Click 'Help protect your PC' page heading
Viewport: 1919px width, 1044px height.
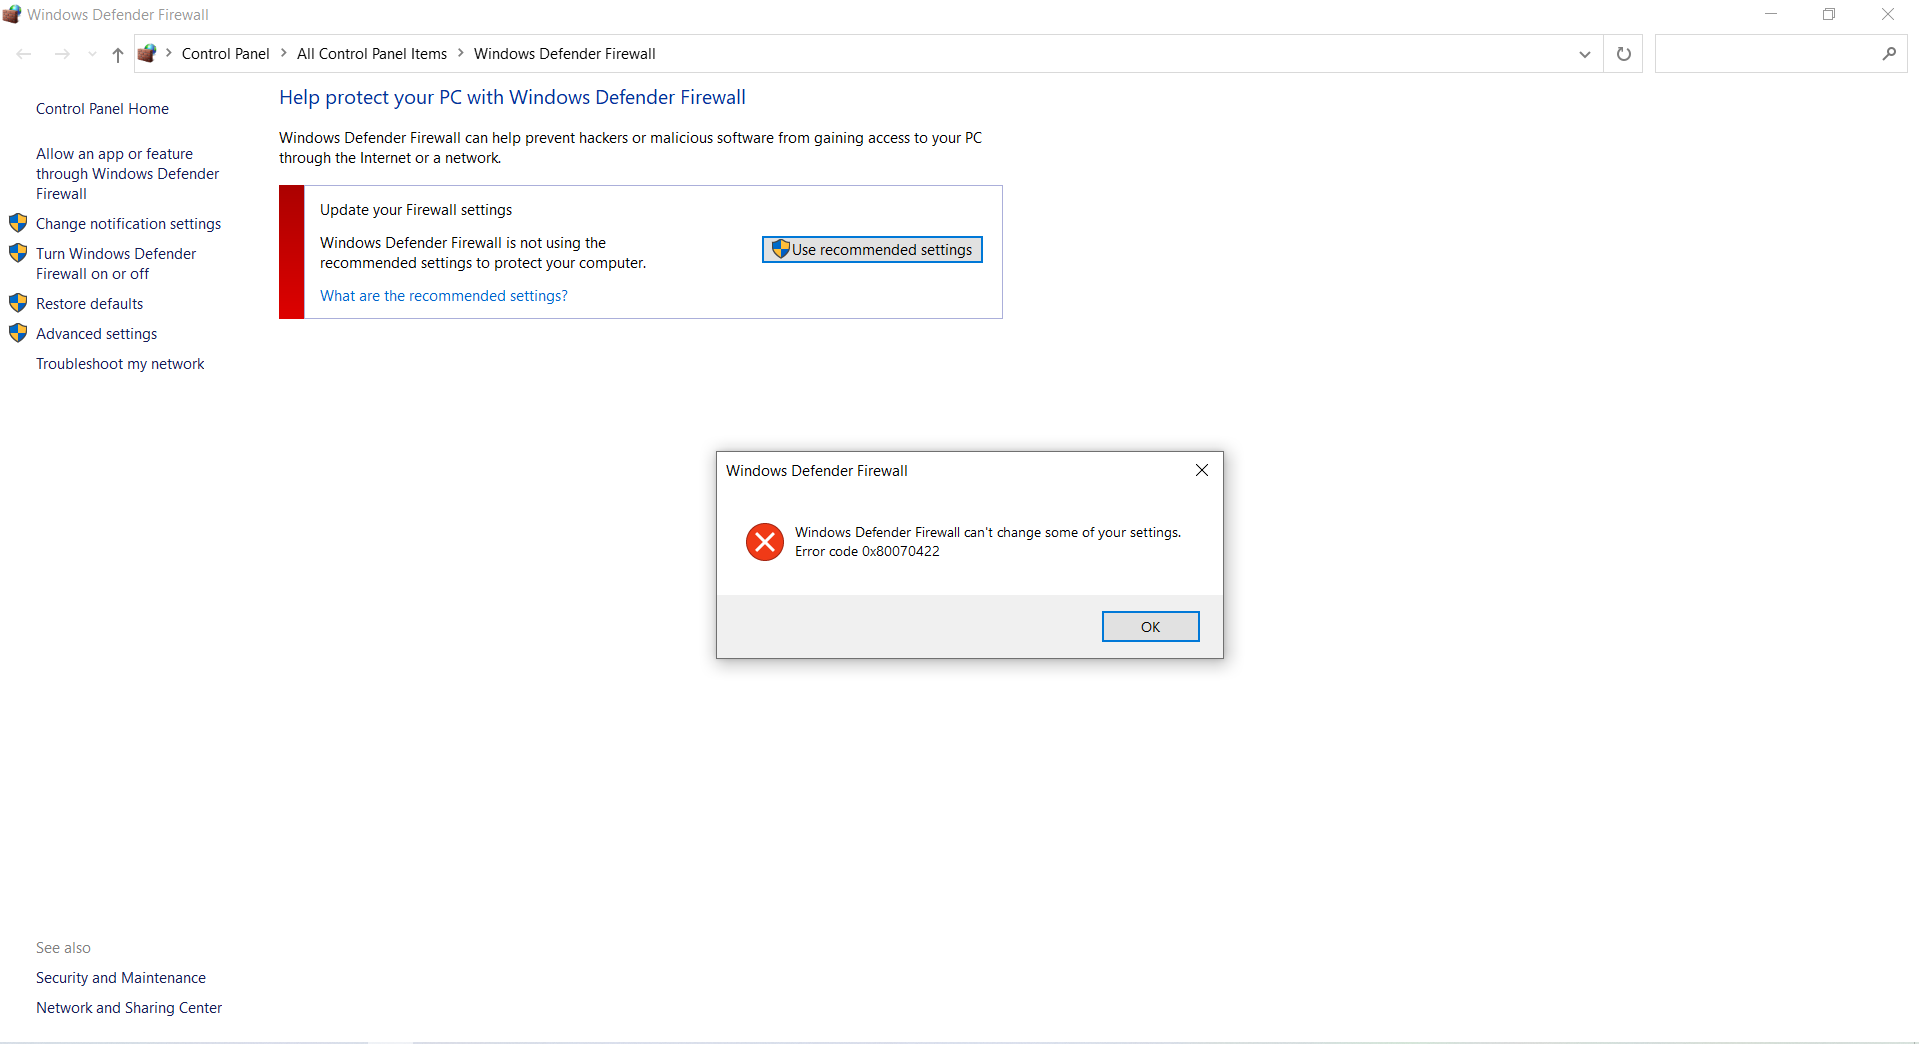[512, 97]
